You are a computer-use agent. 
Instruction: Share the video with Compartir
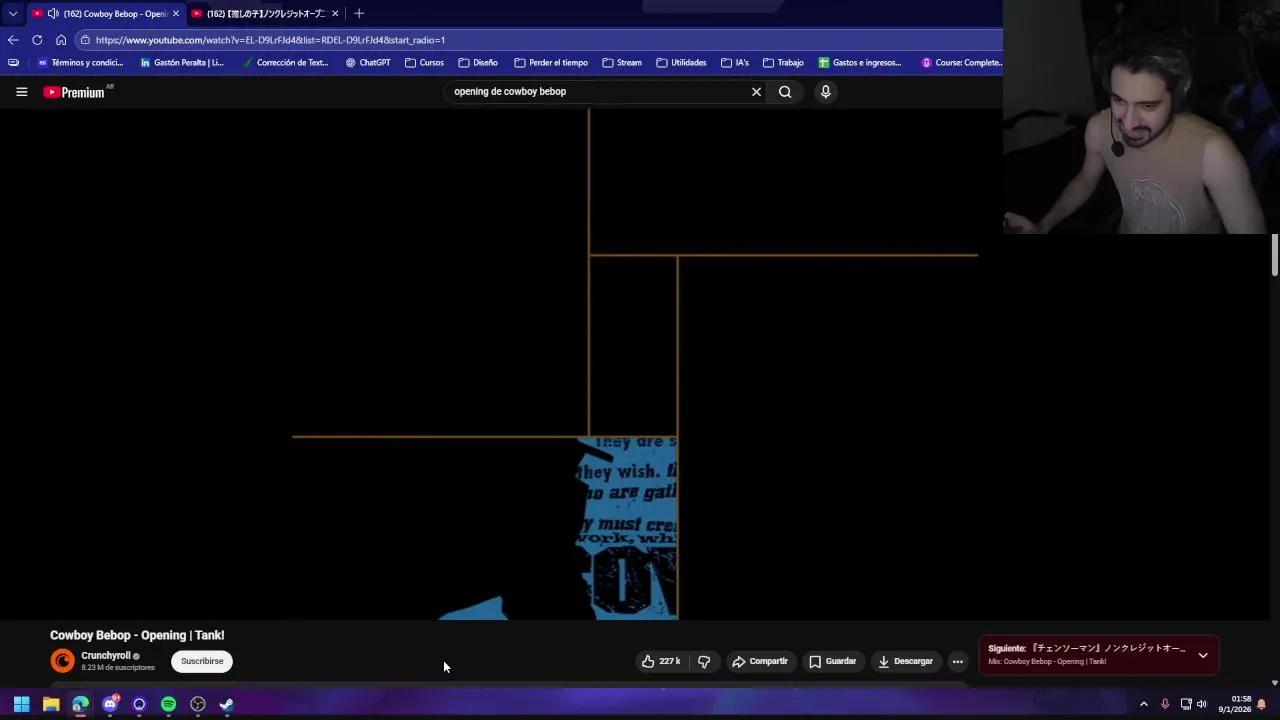(760, 661)
